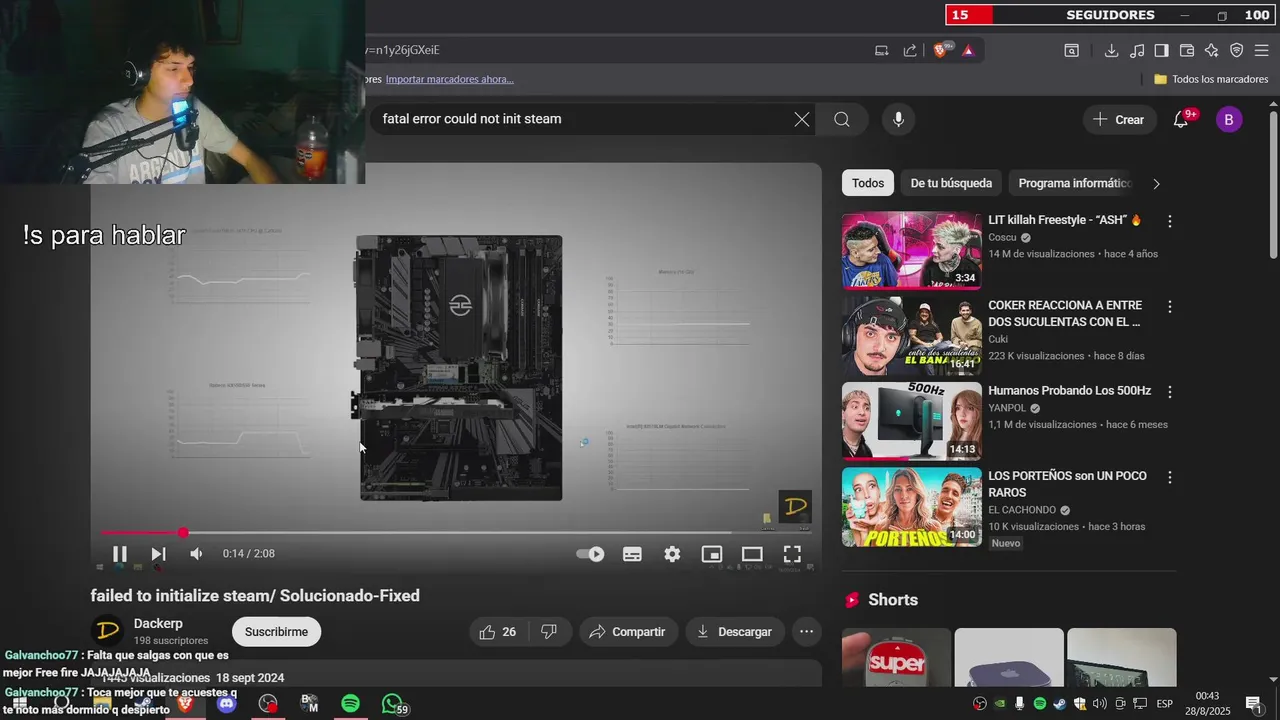
Task: Click install app icon in address bar
Action: pos(882,50)
